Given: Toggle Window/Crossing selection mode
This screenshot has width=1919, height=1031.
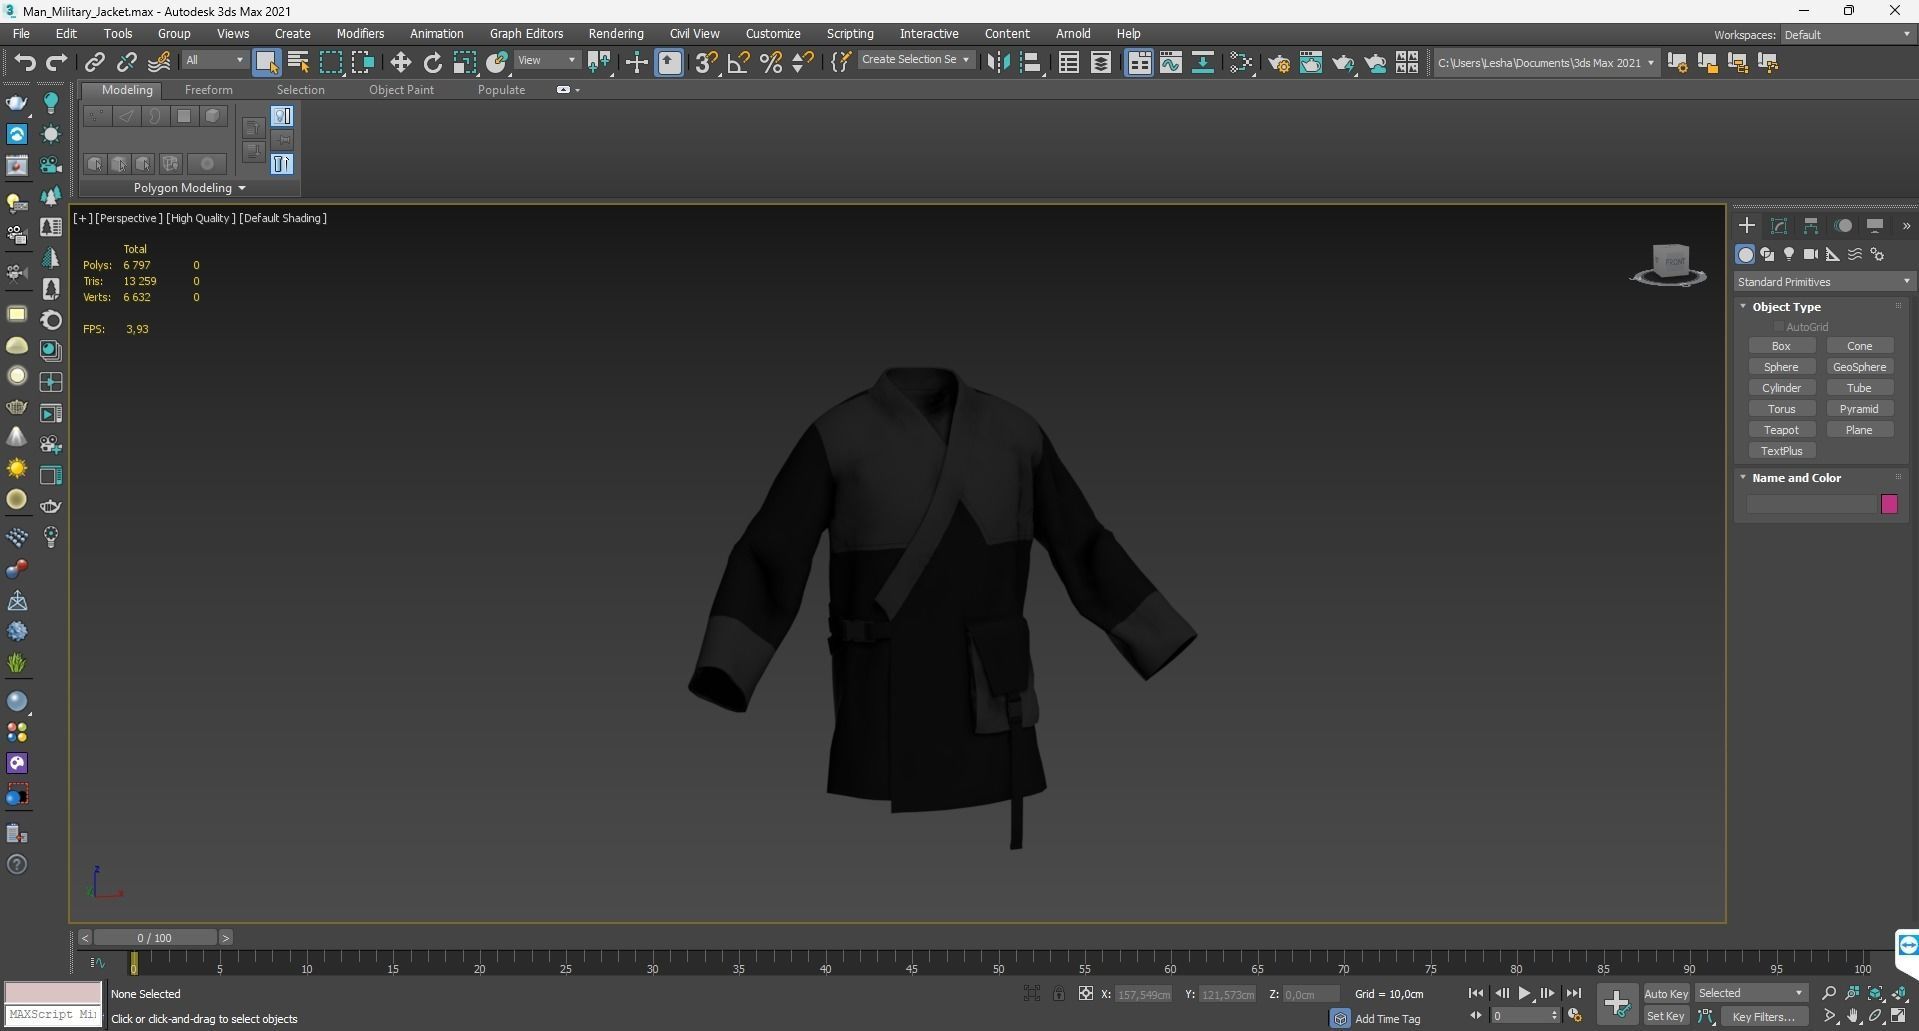Looking at the screenshot, I should coord(363,63).
